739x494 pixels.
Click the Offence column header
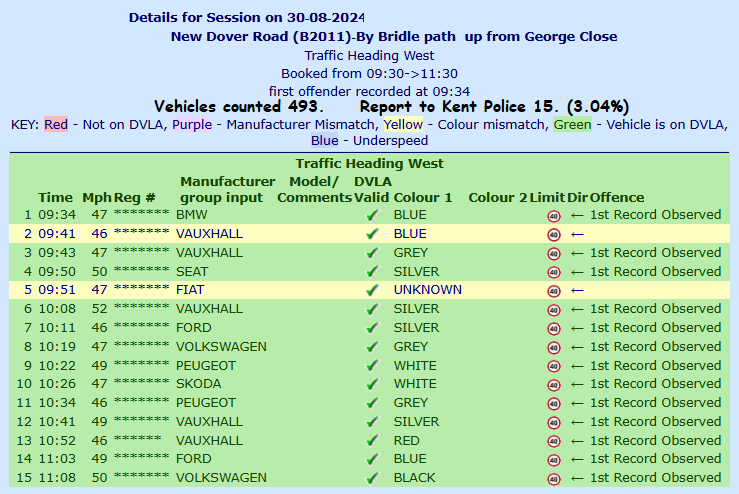tap(617, 198)
